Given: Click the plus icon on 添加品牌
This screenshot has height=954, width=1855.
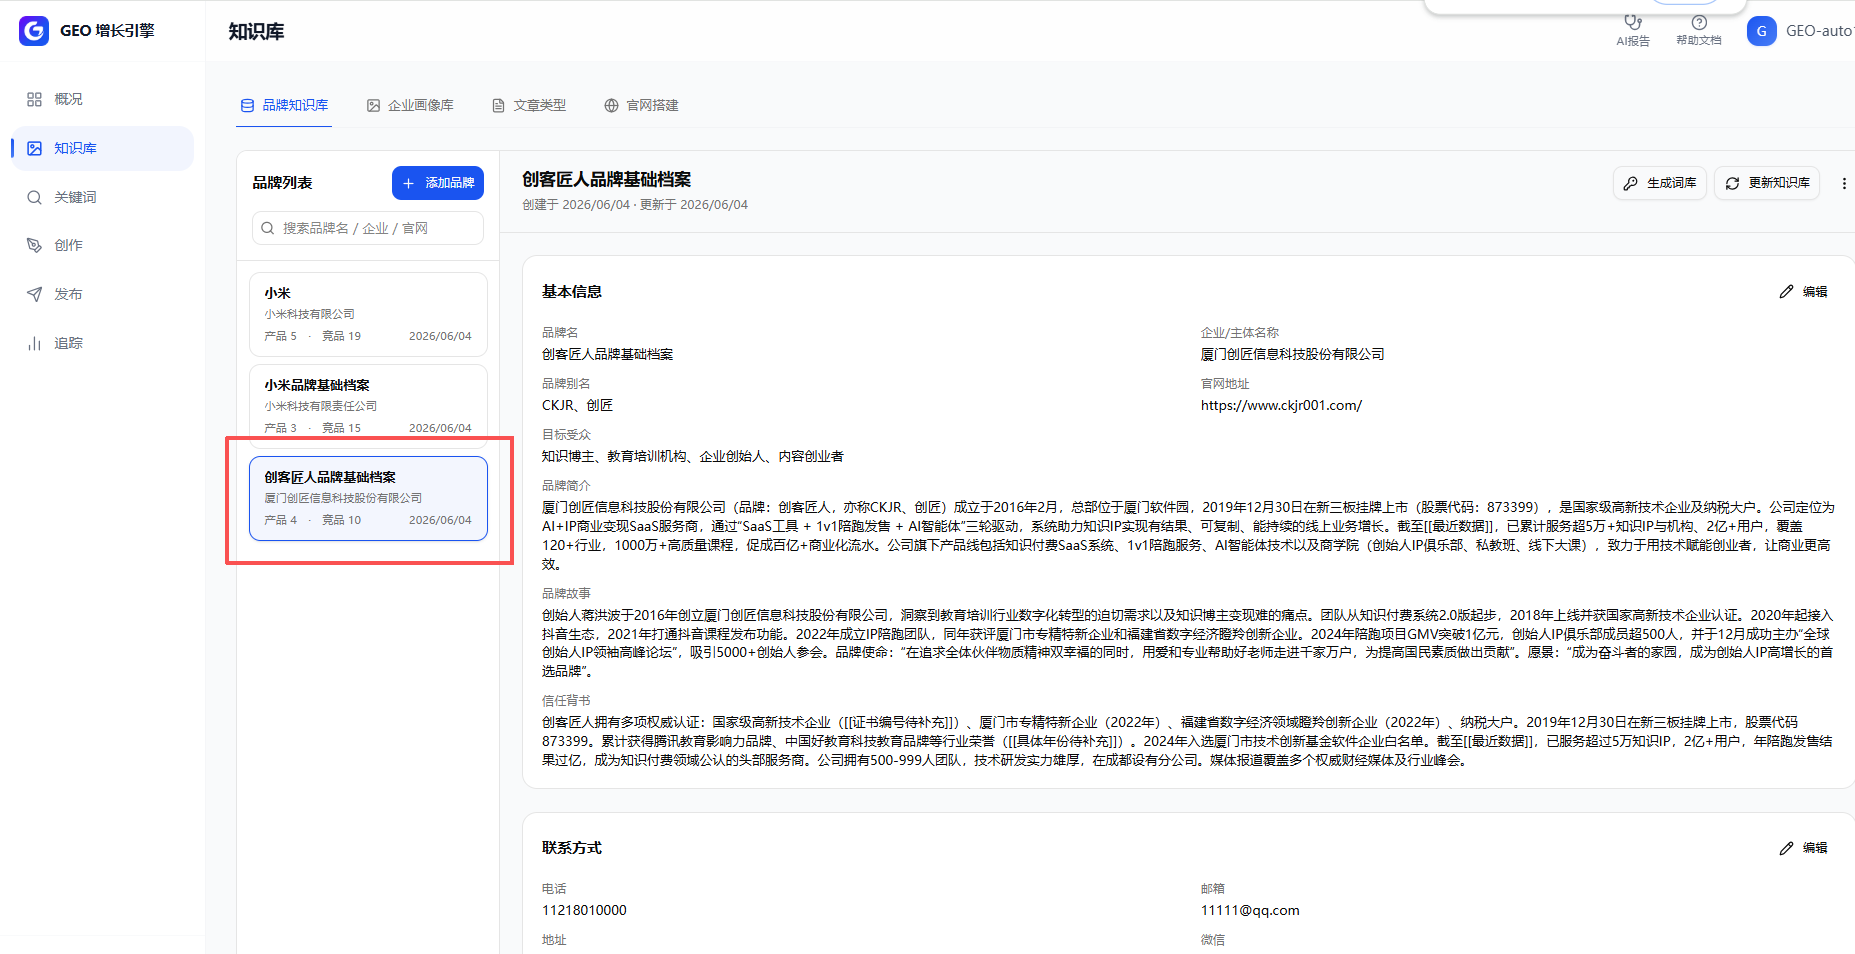Looking at the screenshot, I should point(408,183).
